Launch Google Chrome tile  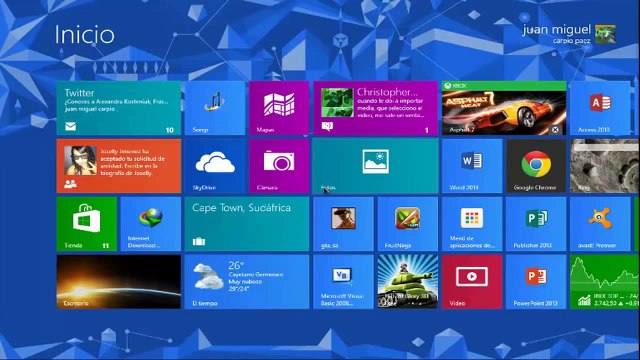536,166
